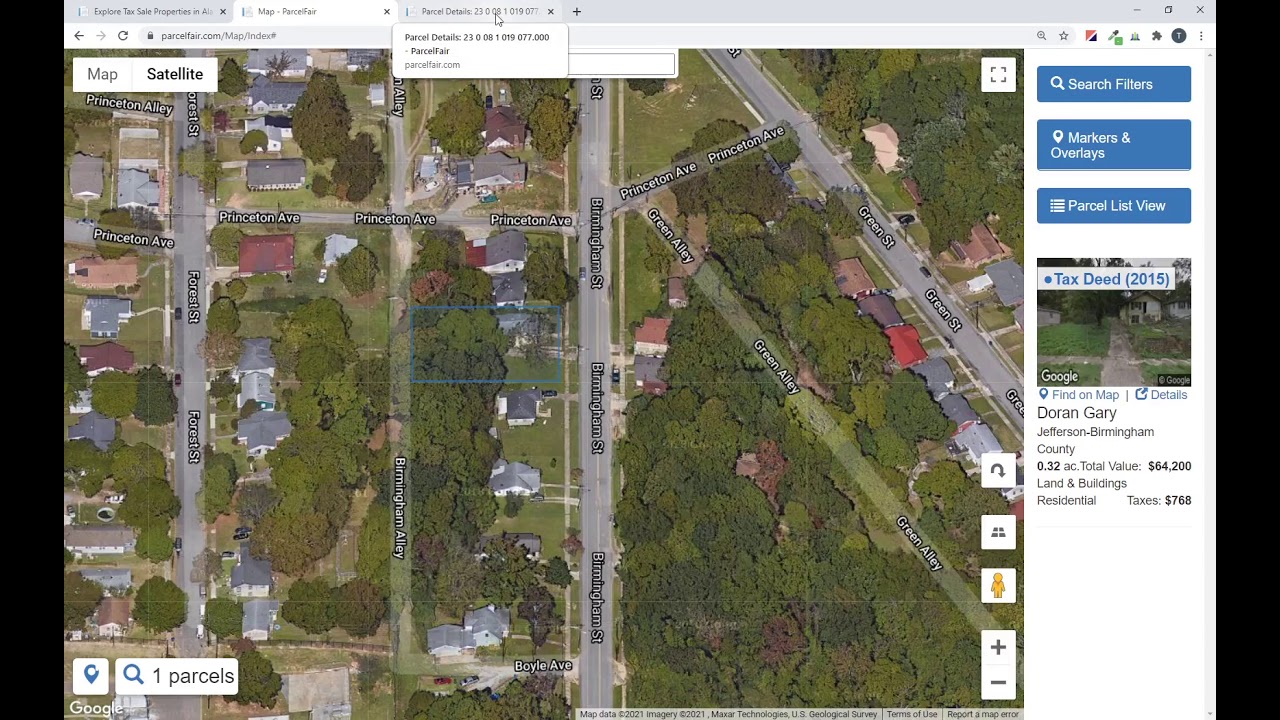Click the Doran Gary owner name
Viewport: 1280px width, 720px height.
[1077, 413]
